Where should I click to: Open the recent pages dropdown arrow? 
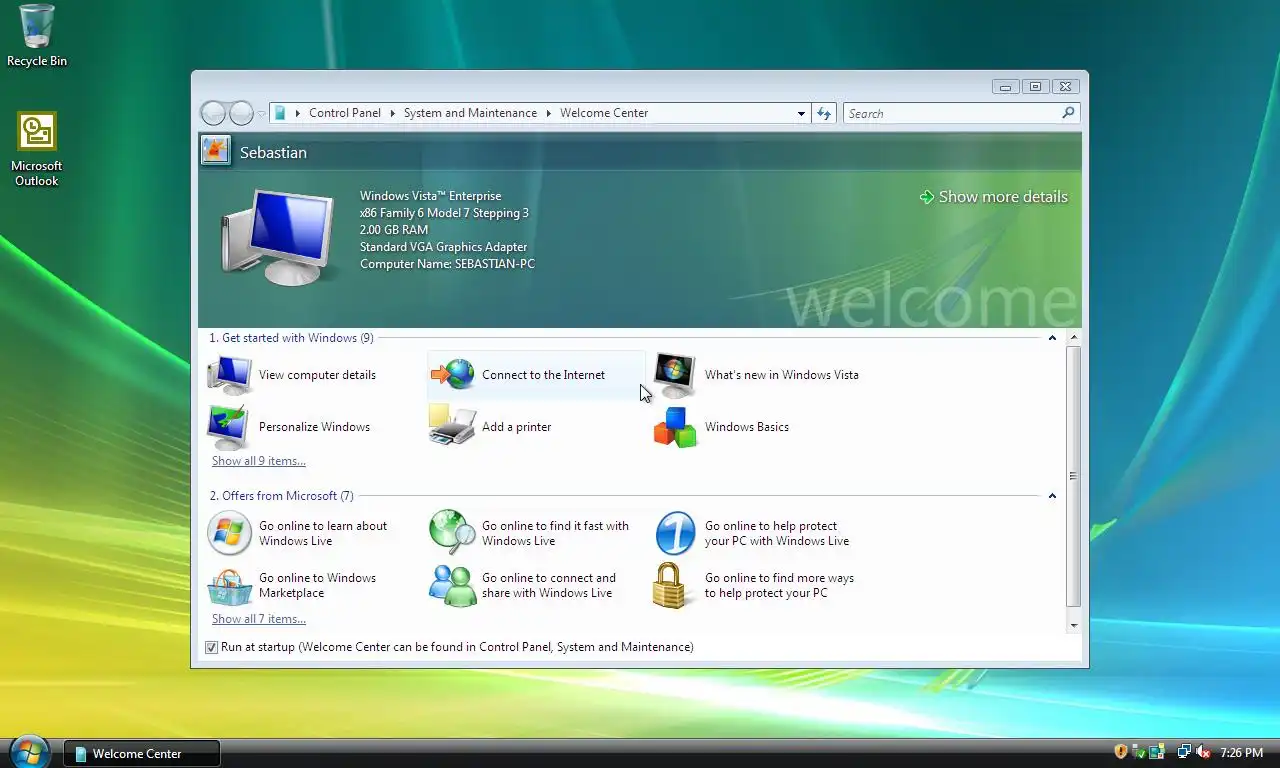[x=261, y=114]
